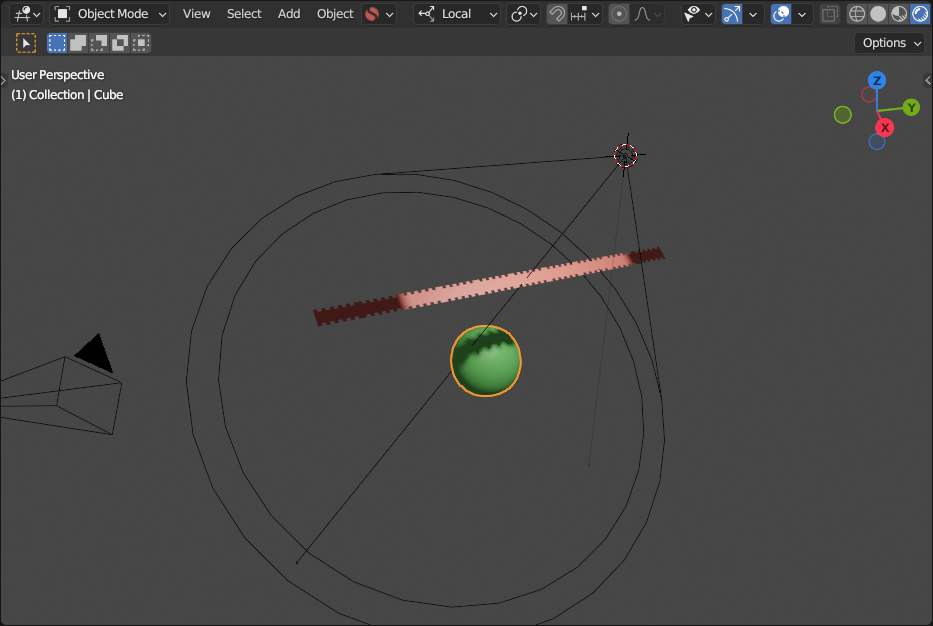Toggle snapping magnet on or off
Image resolution: width=933 pixels, height=626 pixels.
[x=557, y=14]
